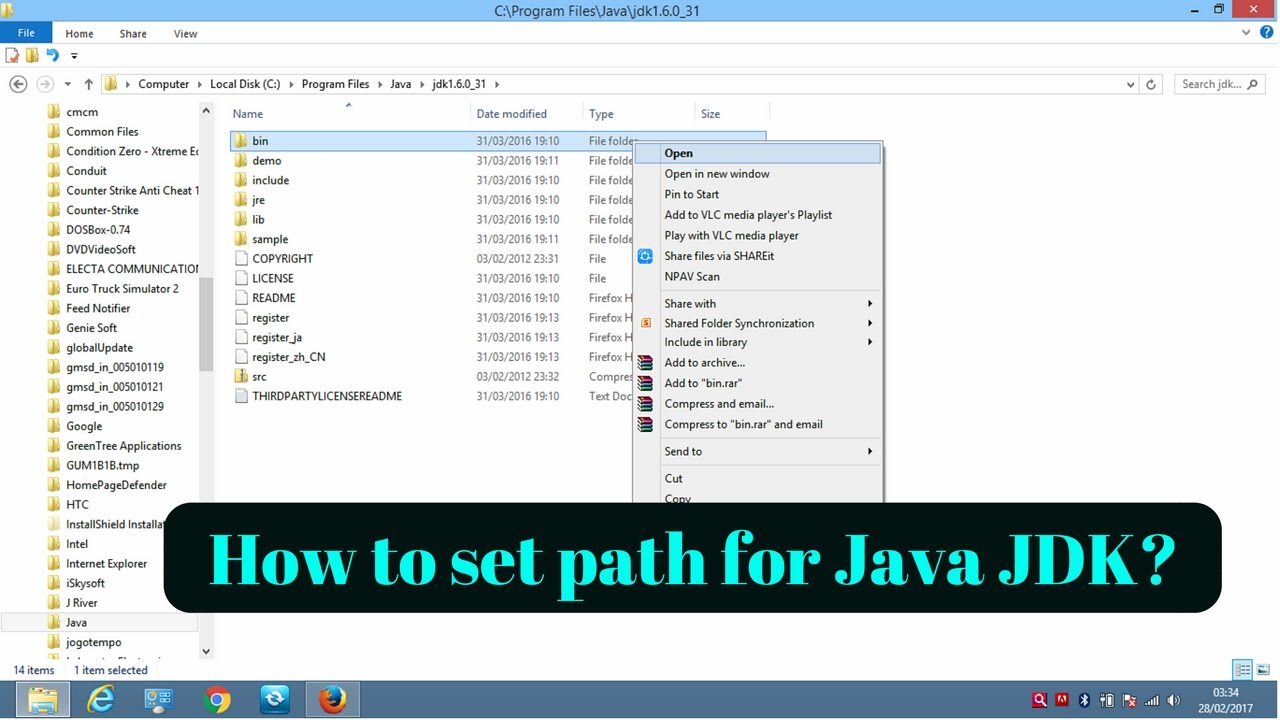The height and width of the screenshot is (720, 1280).
Task: Click the Forward navigation arrow
Action: point(44,84)
